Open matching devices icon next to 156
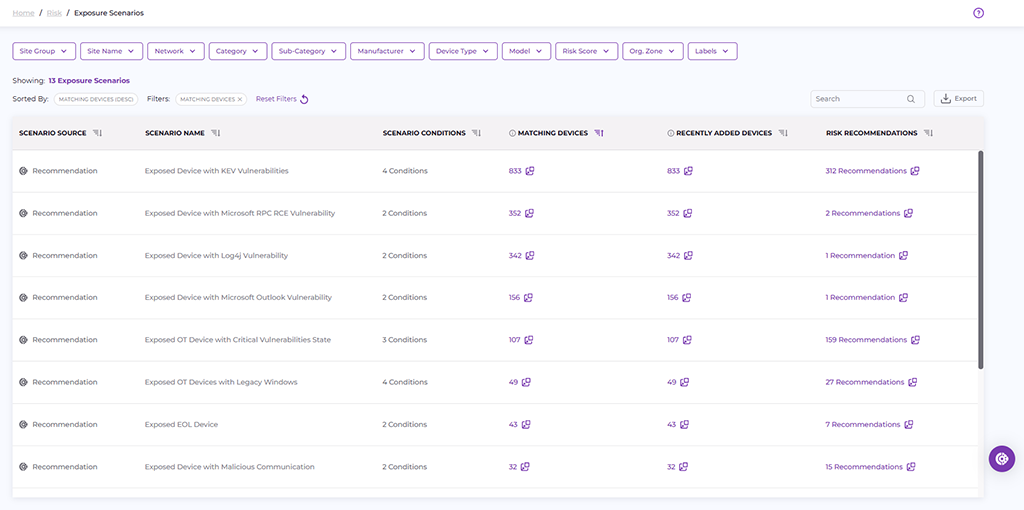Viewport: 1024px width, 510px height. click(528, 298)
